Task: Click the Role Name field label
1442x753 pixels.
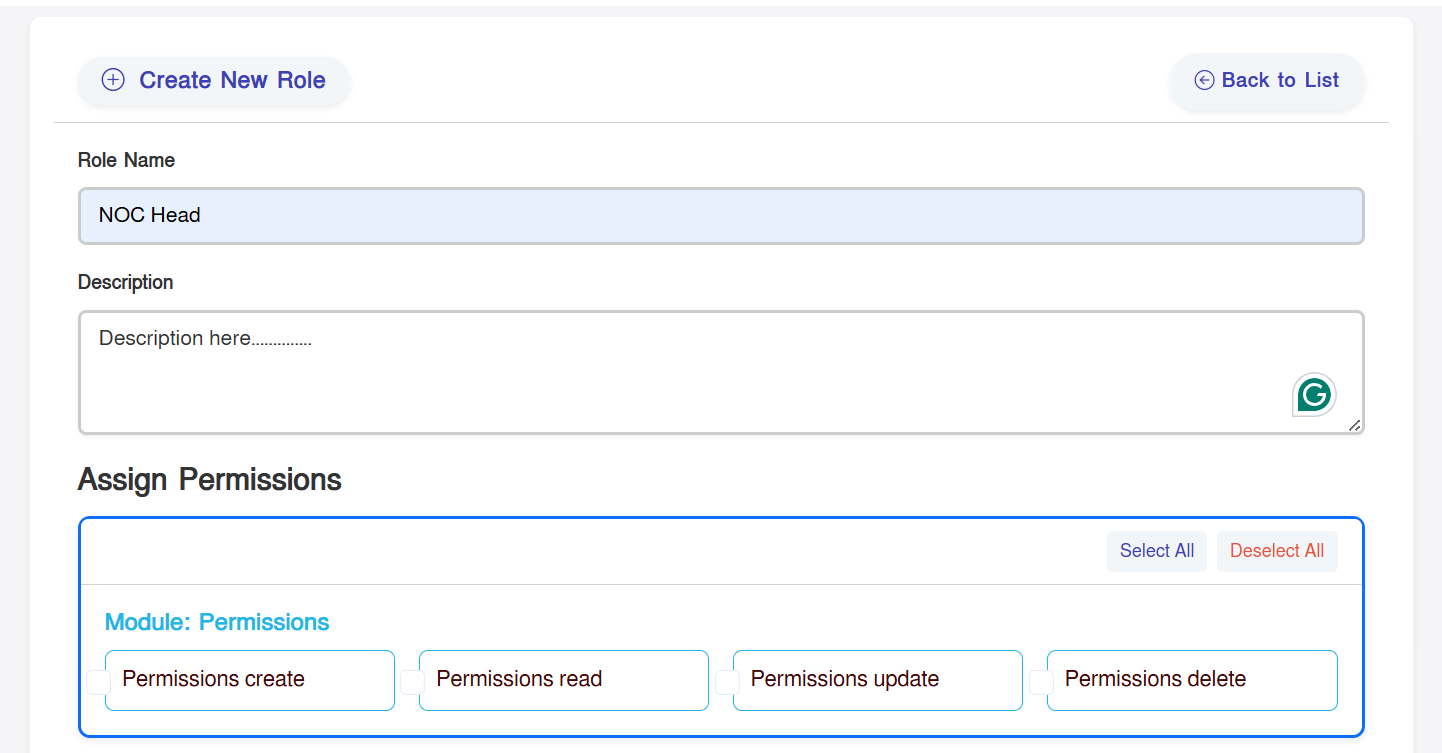Action: point(126,160)
